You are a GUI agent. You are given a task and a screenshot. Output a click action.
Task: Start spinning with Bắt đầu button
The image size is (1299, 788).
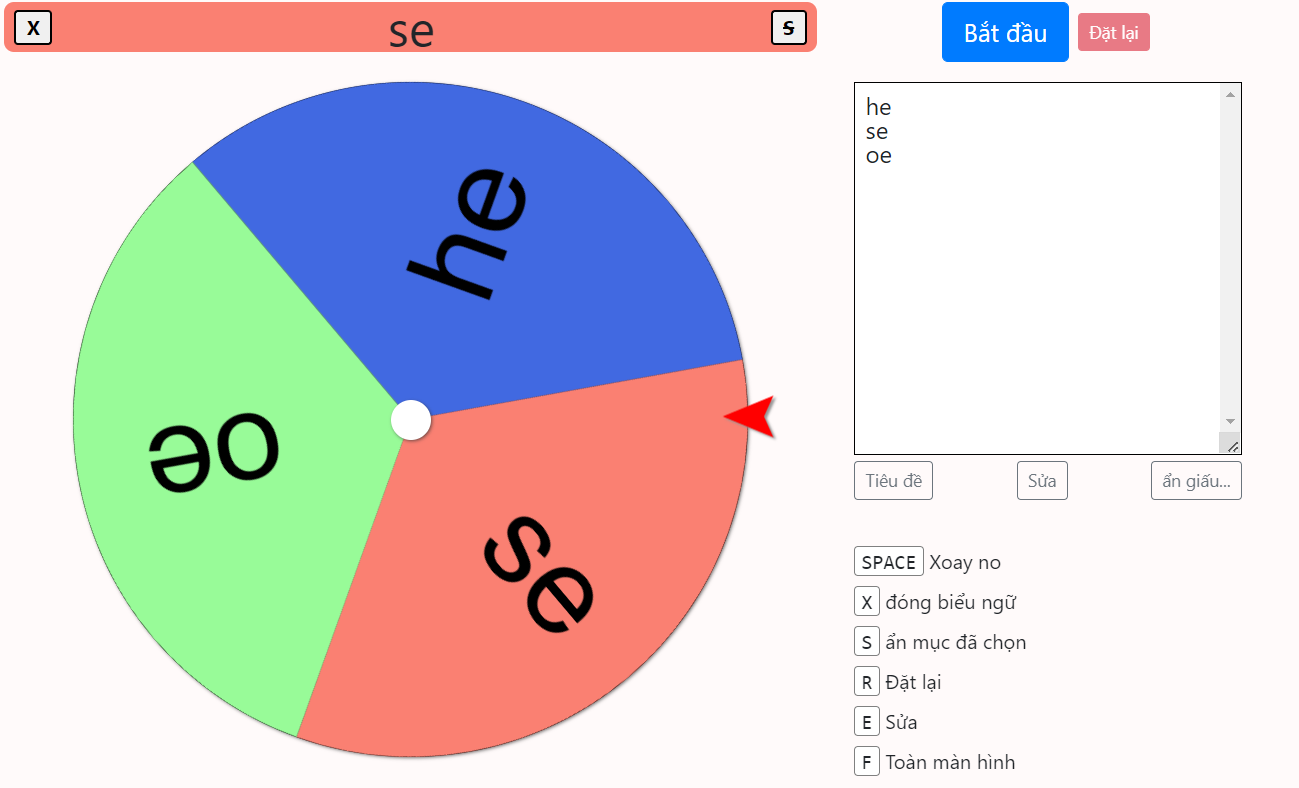tap(1005, 32)
